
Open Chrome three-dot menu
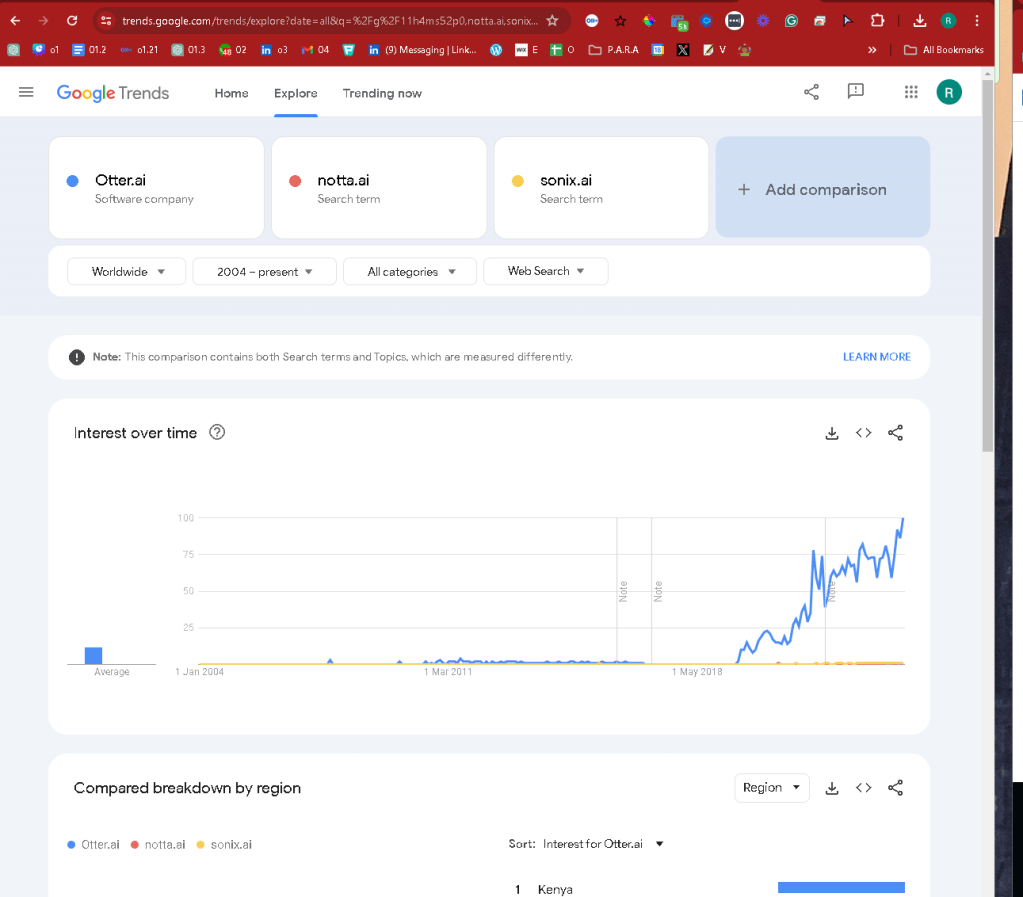(x=977, y=21)
